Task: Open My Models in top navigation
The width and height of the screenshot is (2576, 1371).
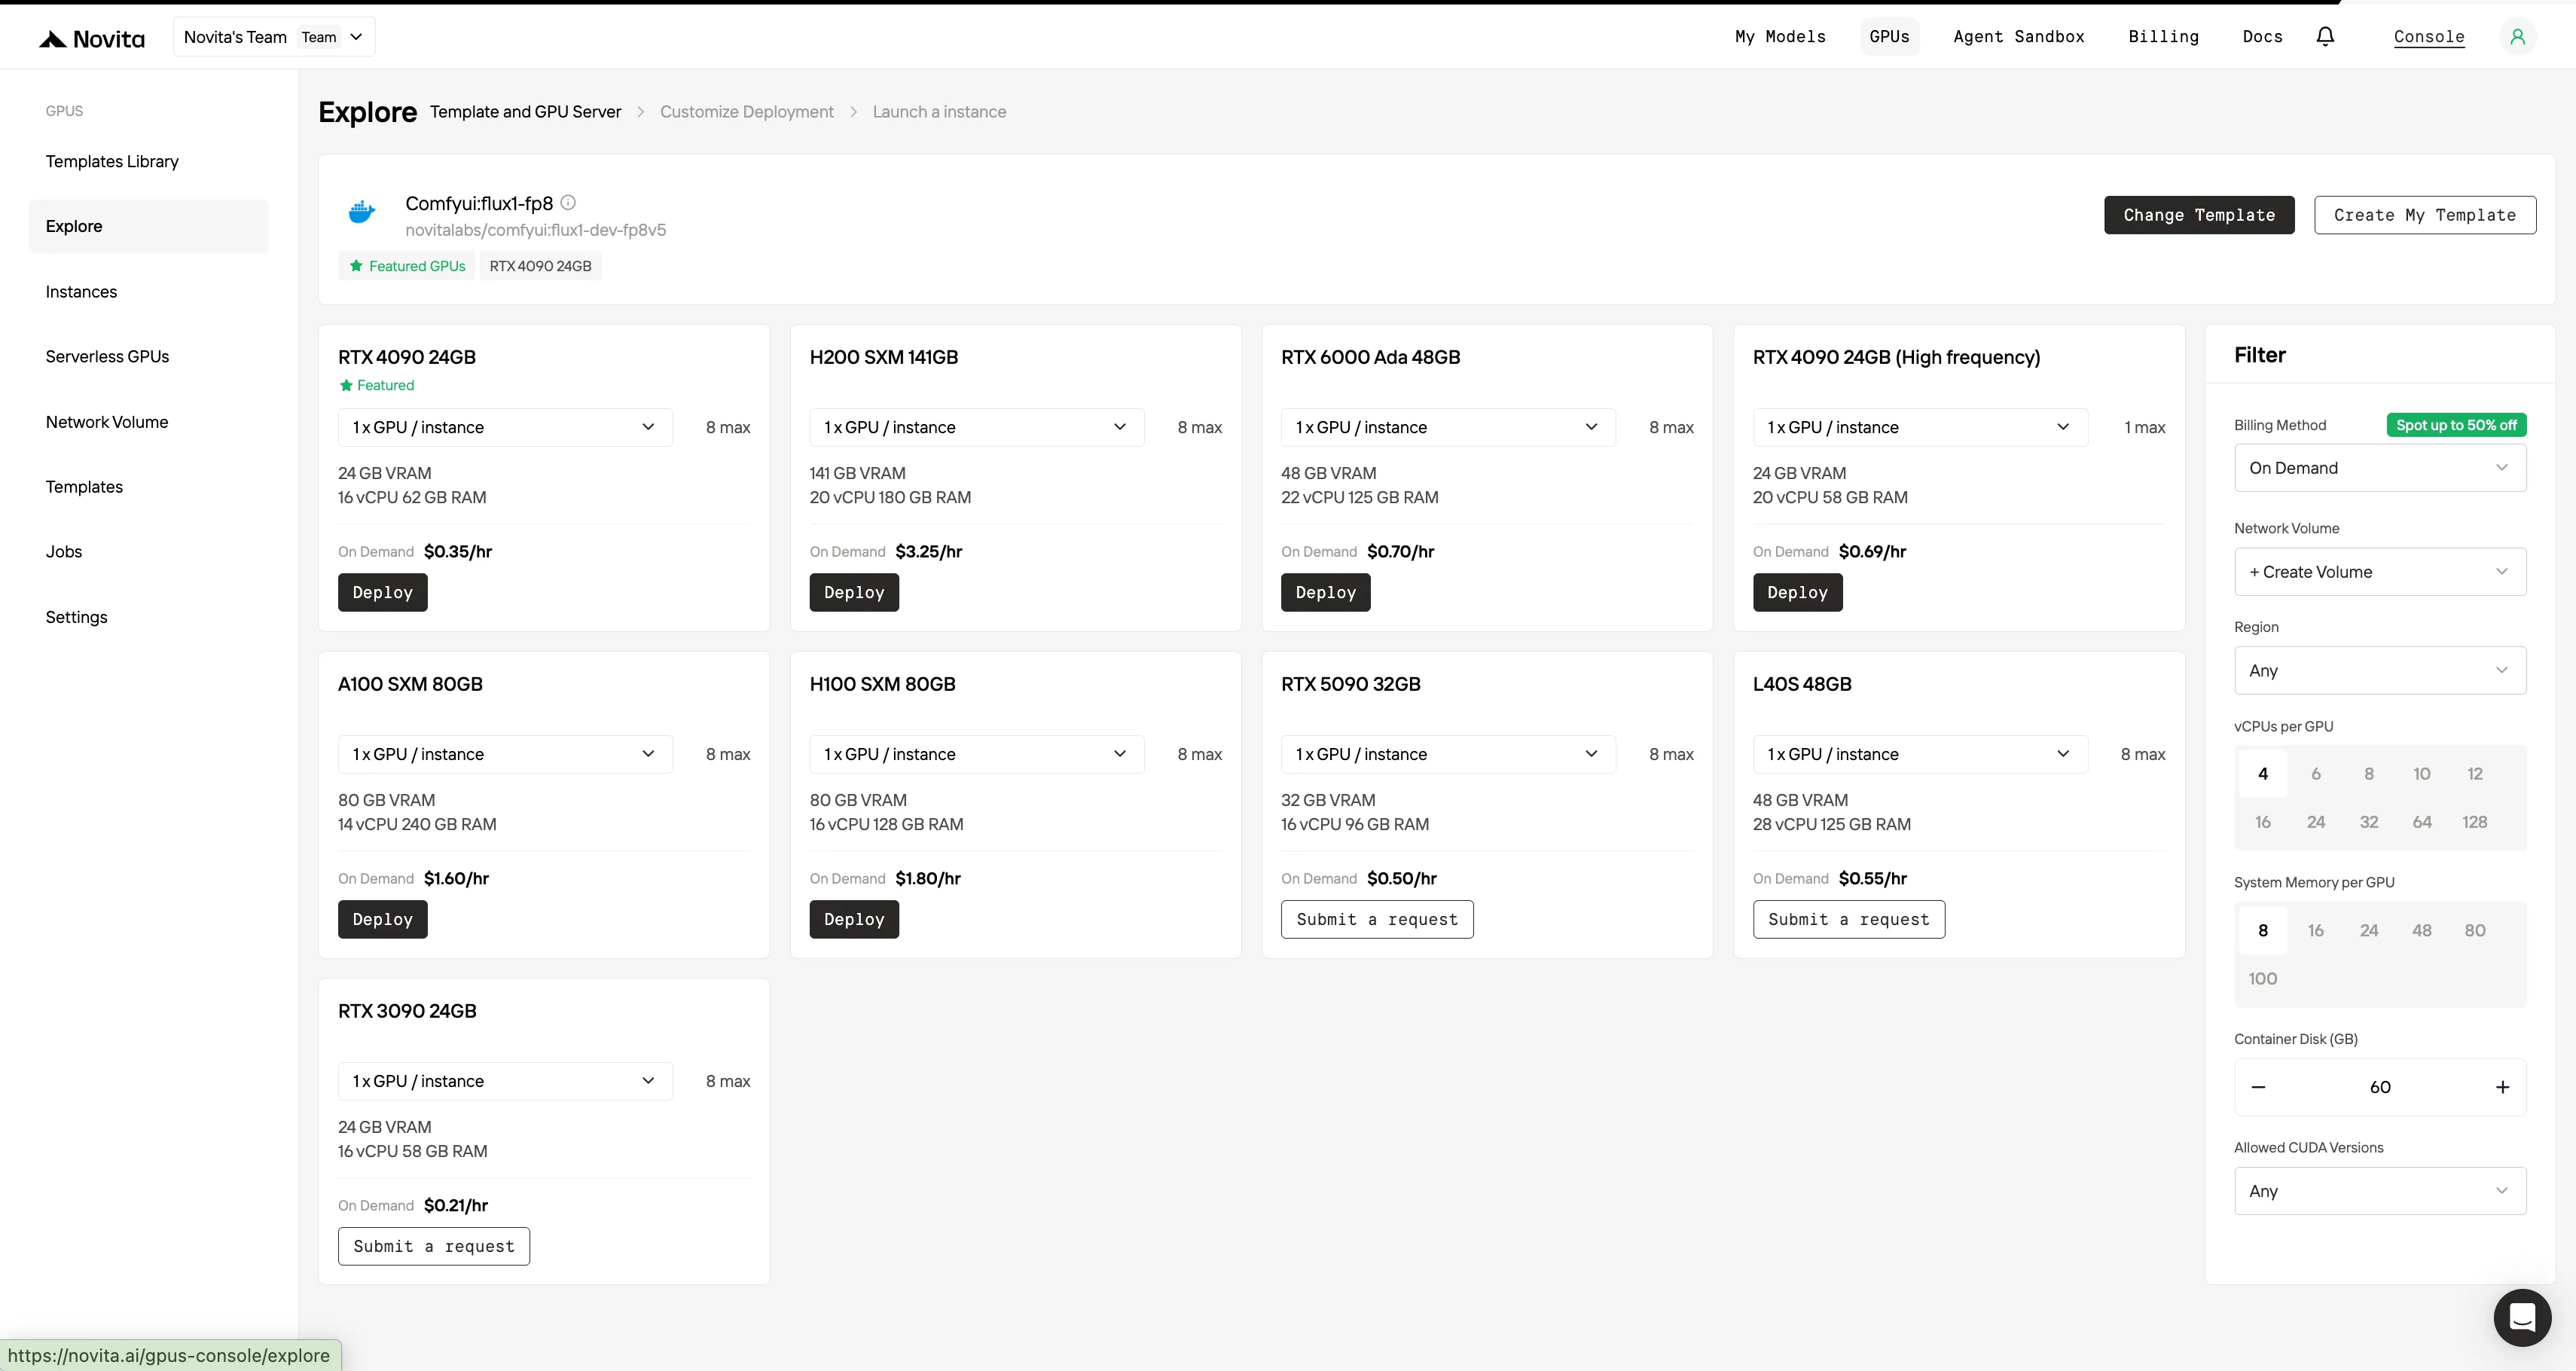Action: 1780,37
